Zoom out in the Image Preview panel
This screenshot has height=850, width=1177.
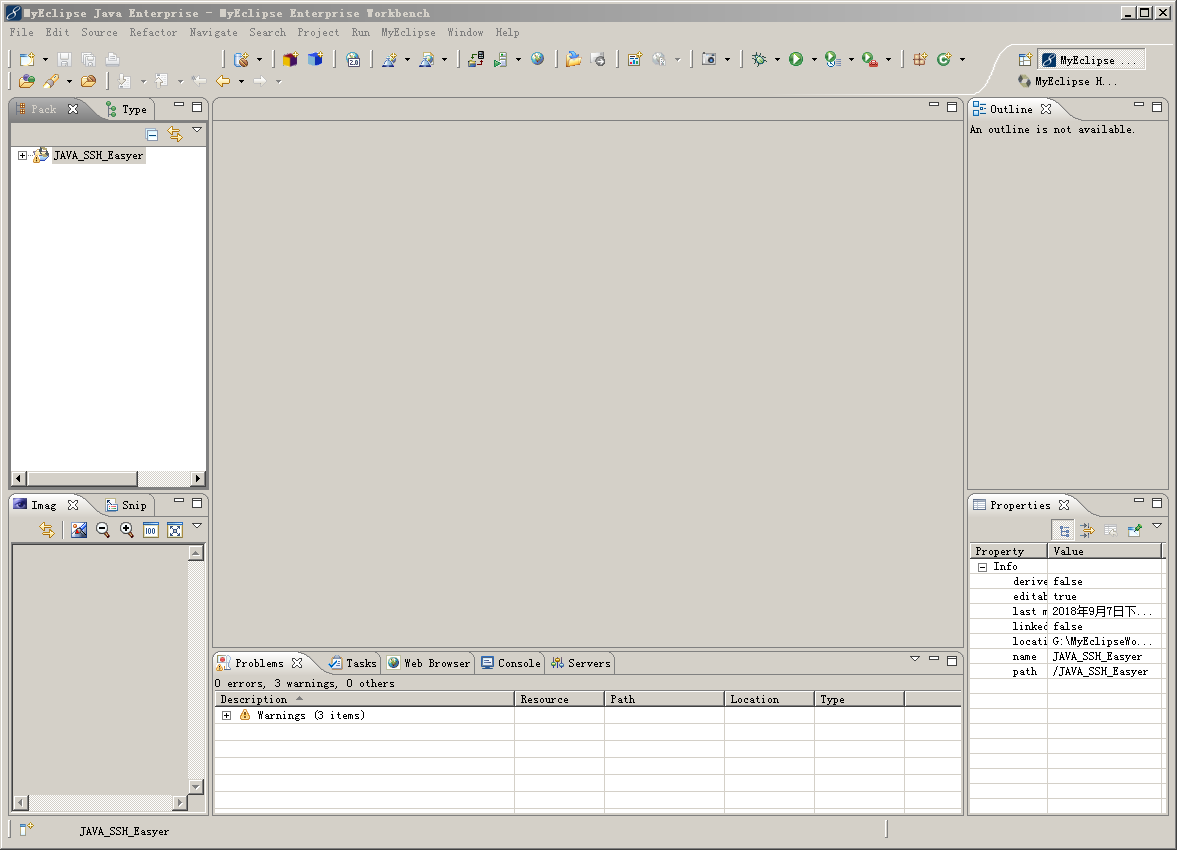coord(103,530)
